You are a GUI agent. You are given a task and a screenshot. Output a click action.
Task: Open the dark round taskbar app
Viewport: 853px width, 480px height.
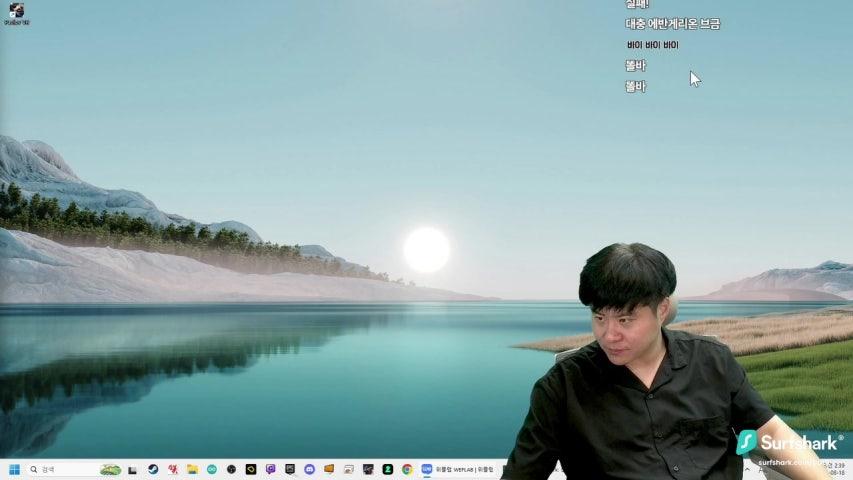(x=231, y=469)
